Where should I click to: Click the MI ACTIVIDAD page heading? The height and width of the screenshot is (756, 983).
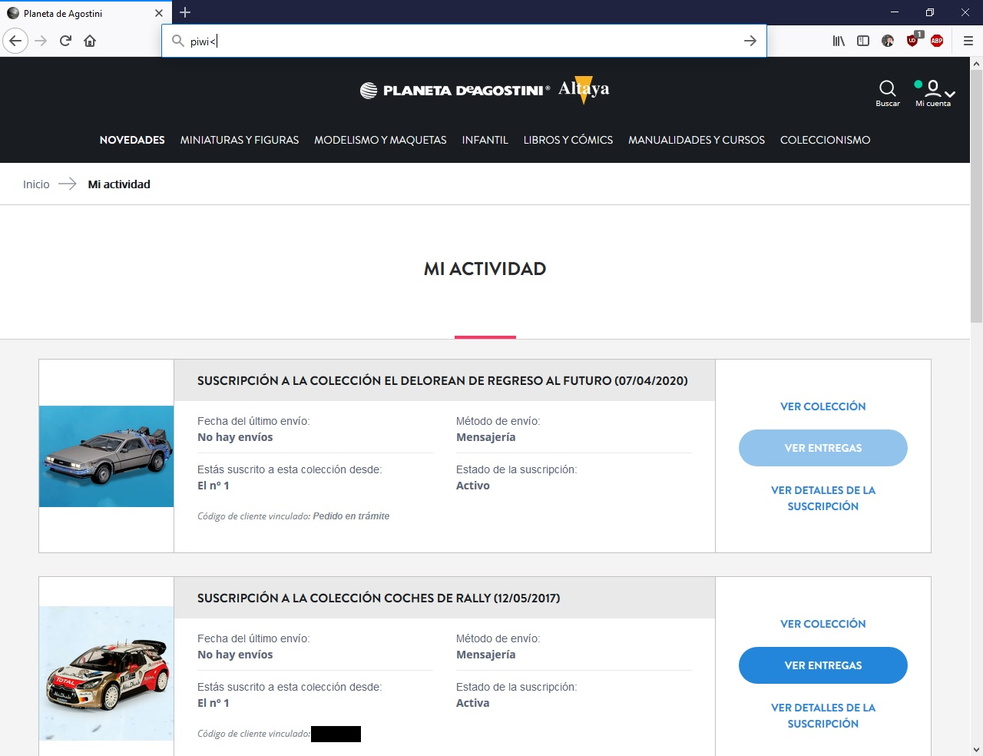(485, 268)
